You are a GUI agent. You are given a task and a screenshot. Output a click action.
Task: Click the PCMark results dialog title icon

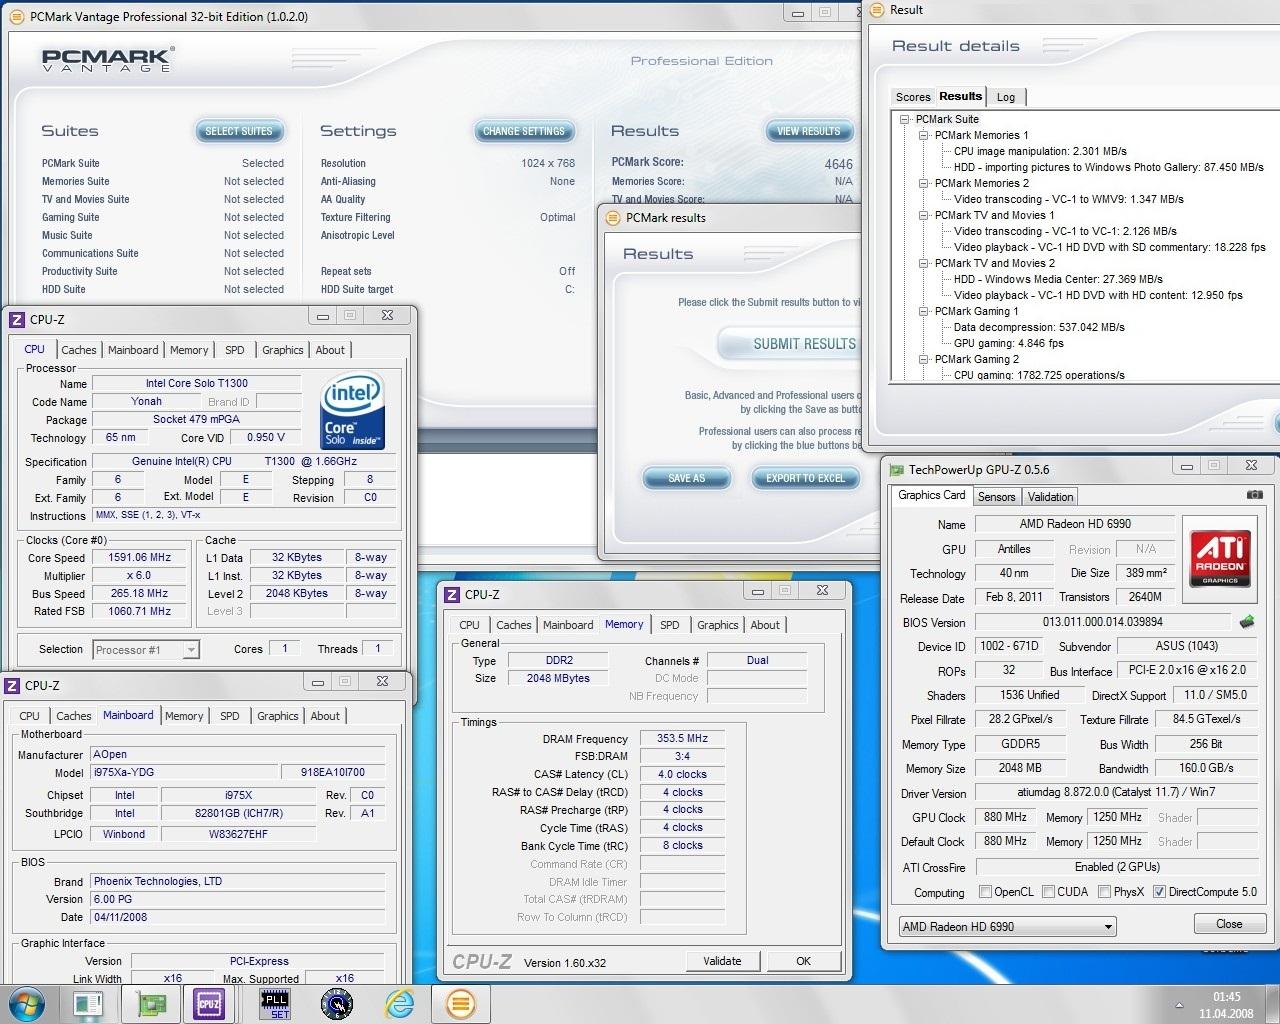tap(613, 218)
